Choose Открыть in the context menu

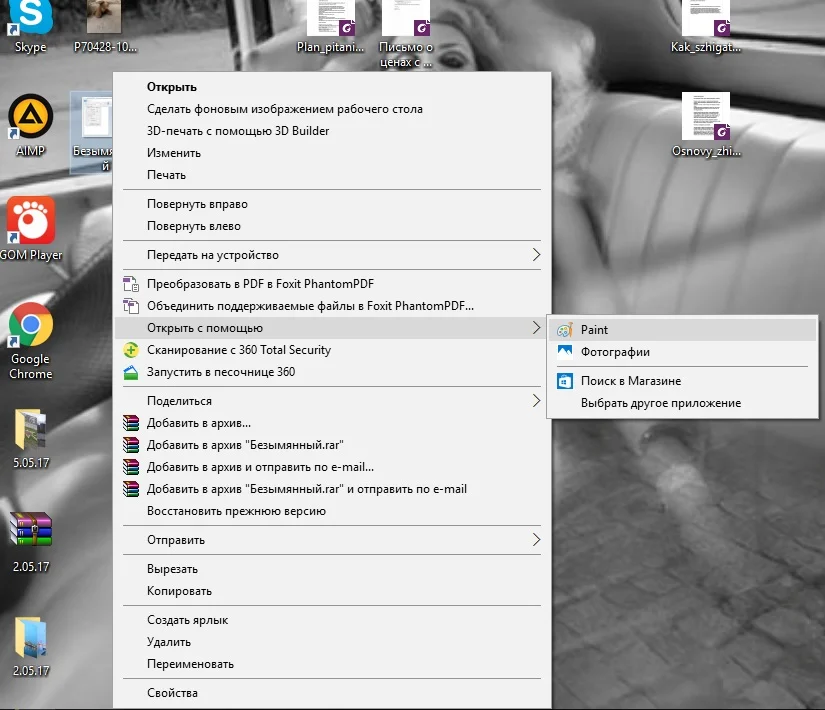[332, 87]
